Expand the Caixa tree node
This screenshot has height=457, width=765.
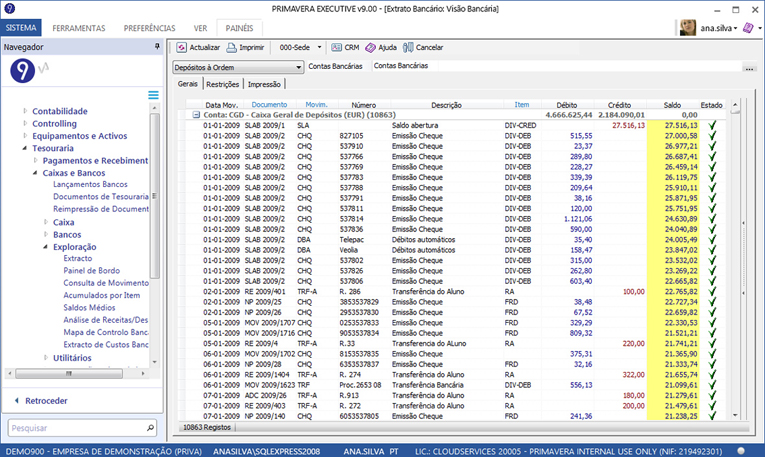click(x=46, y=222)
